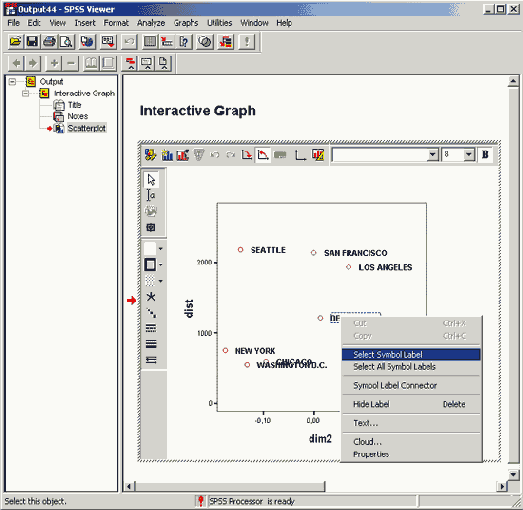Click the Go to Data grid icon
Image resolution: width=523 pixels, height=510 pixels.
coord(150,42)
